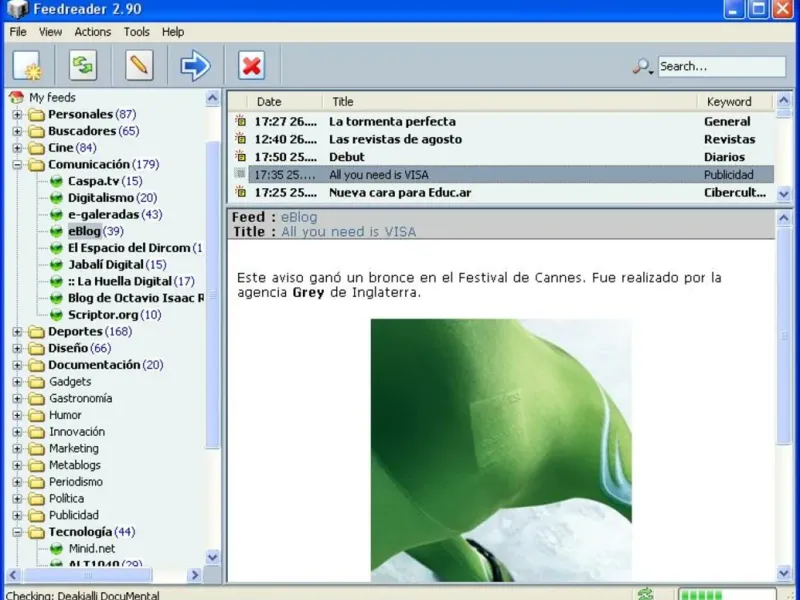Expand the Buscadores folder
Screen dimensions: 800x600
17,131
